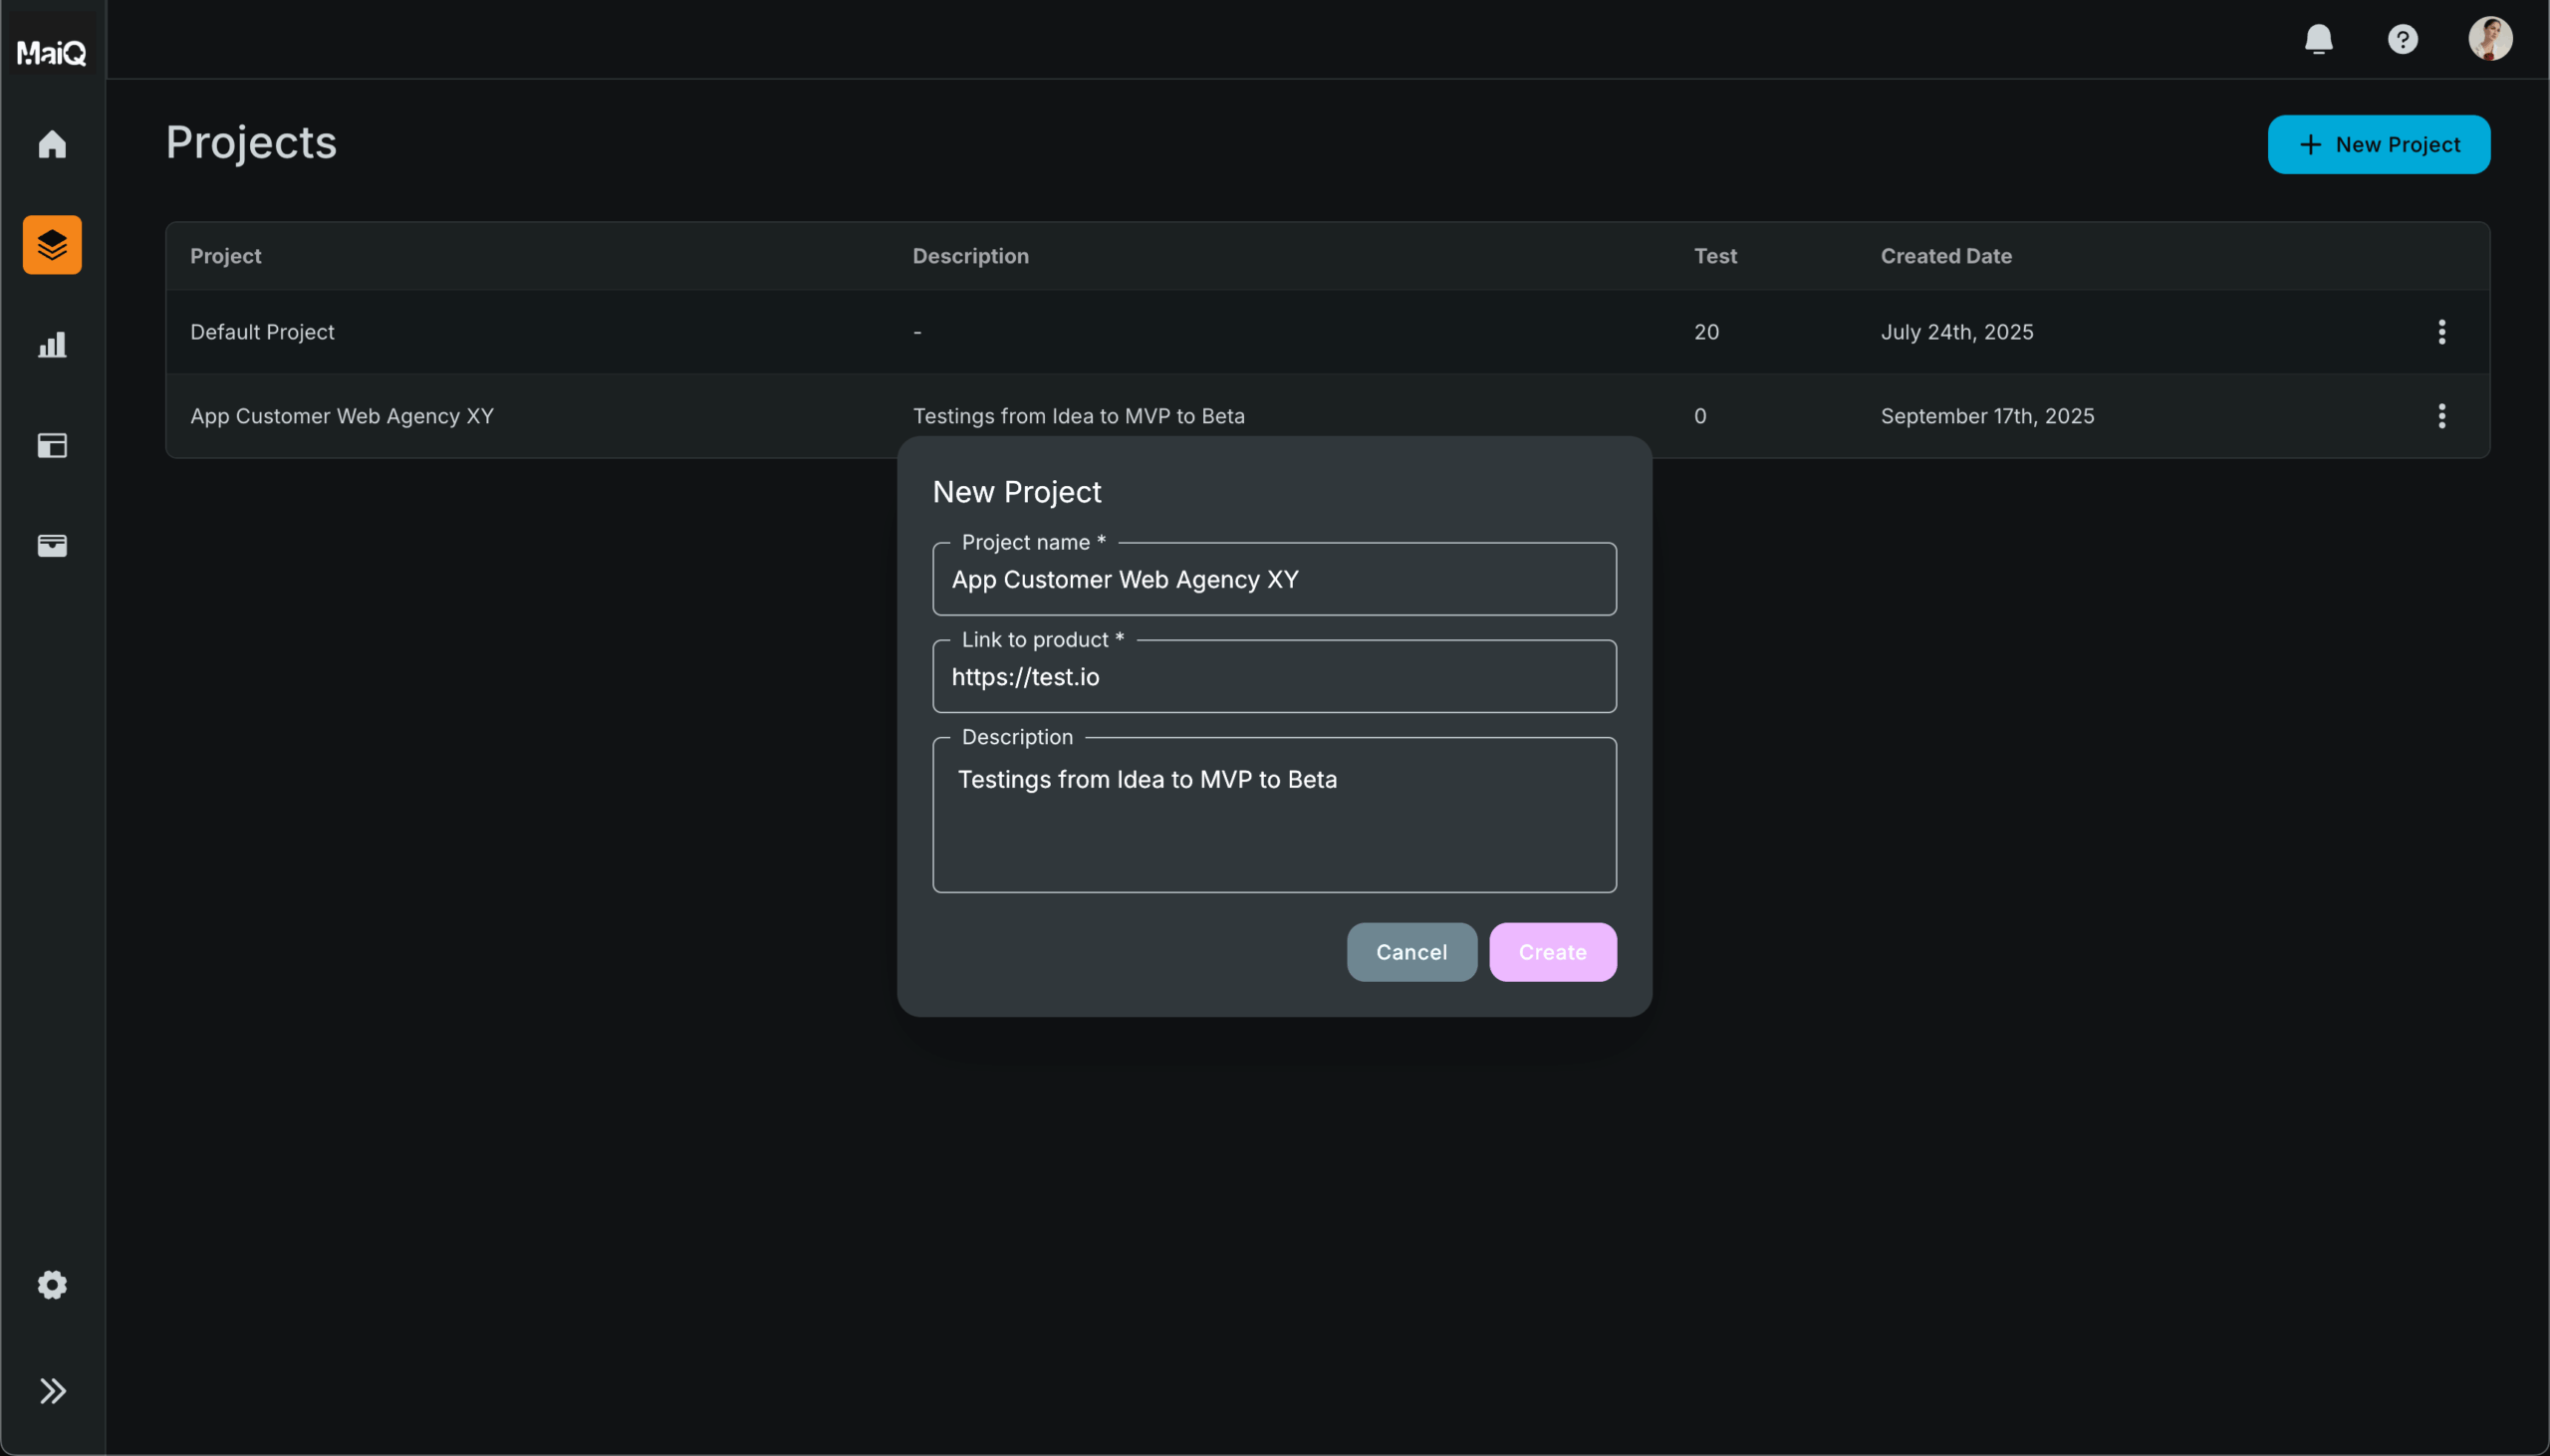Open the billing card sidebar icon
Screen dimensions: 2550x1456
point(52,545)
